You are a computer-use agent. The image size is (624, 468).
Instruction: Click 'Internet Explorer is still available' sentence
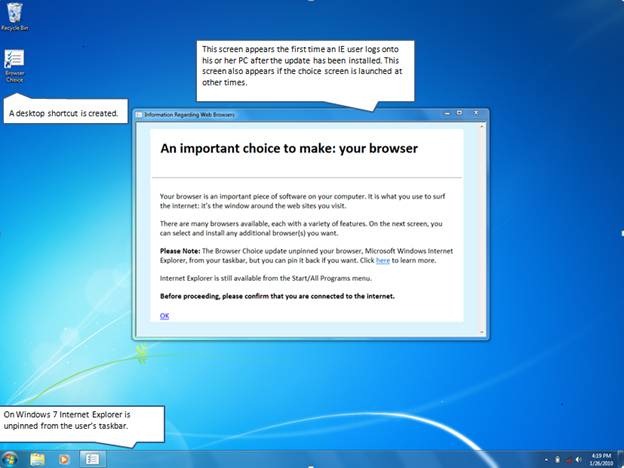pyautogui.click(x=266, y=278)
